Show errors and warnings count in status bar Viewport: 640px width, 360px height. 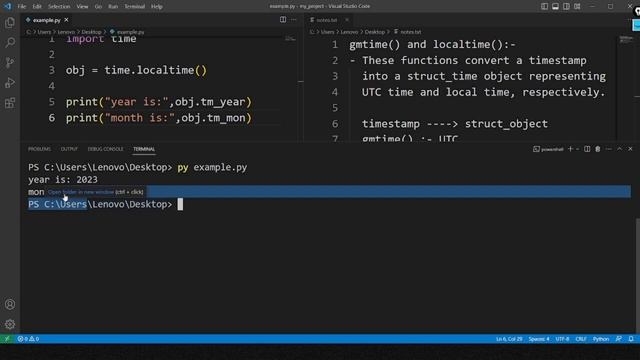click(x=28, y=339)
